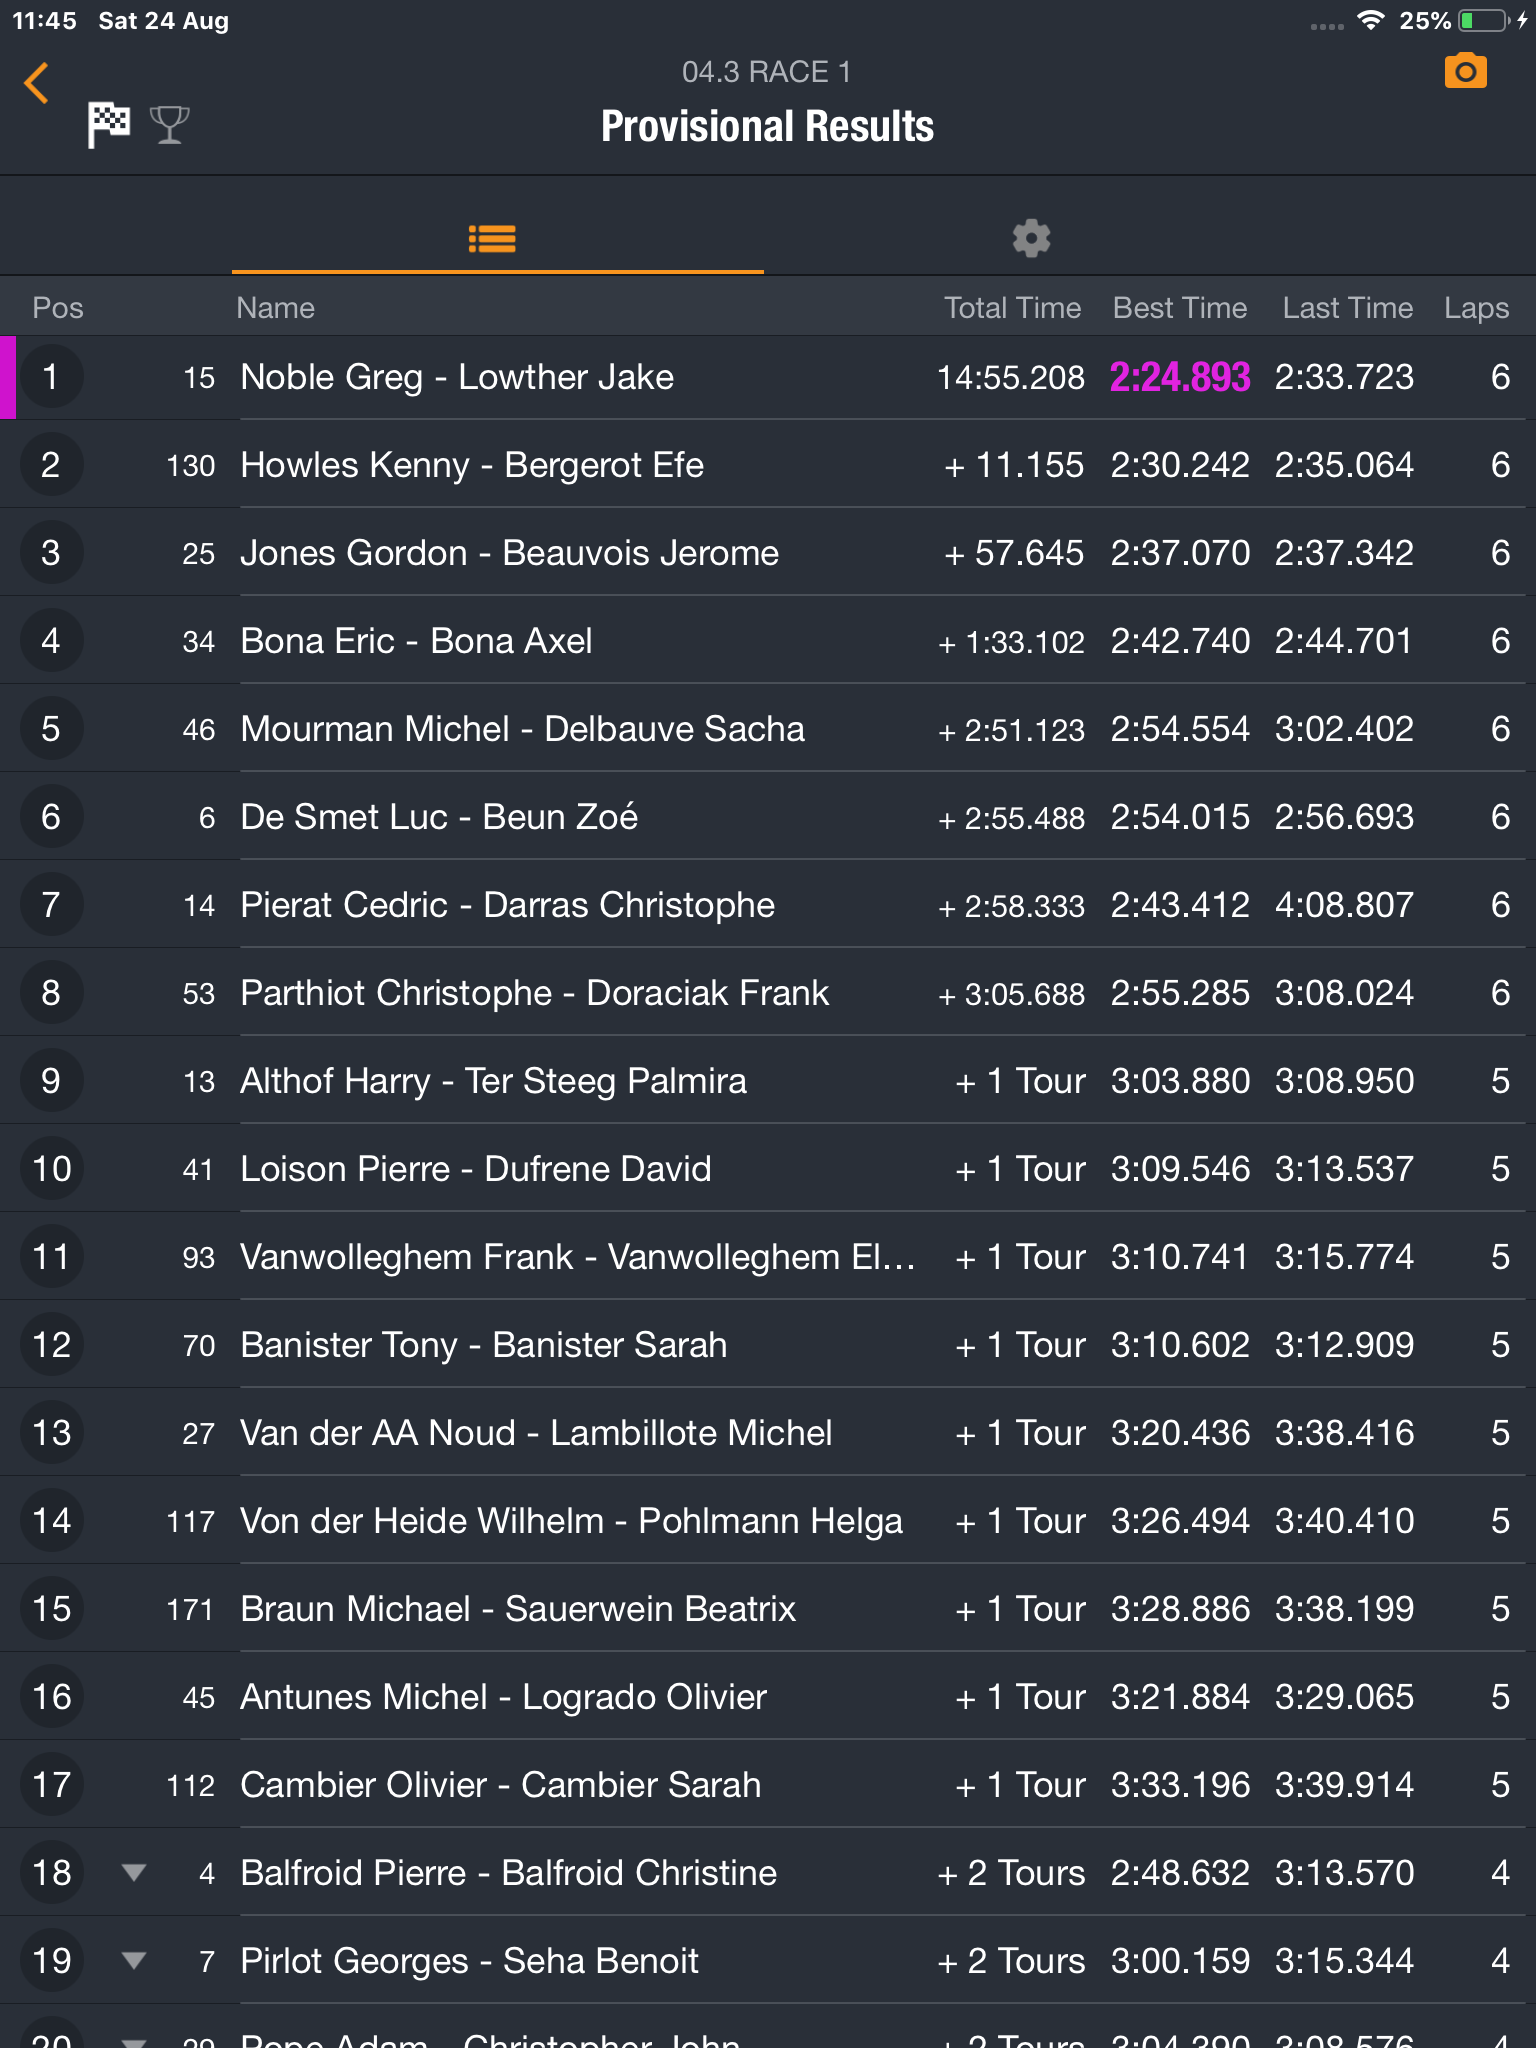Tap the highlighted 2:24.893 best time
The width and height of the screenshot is (1536, 2048).
pyautogui.click(x=1180, y=377)
